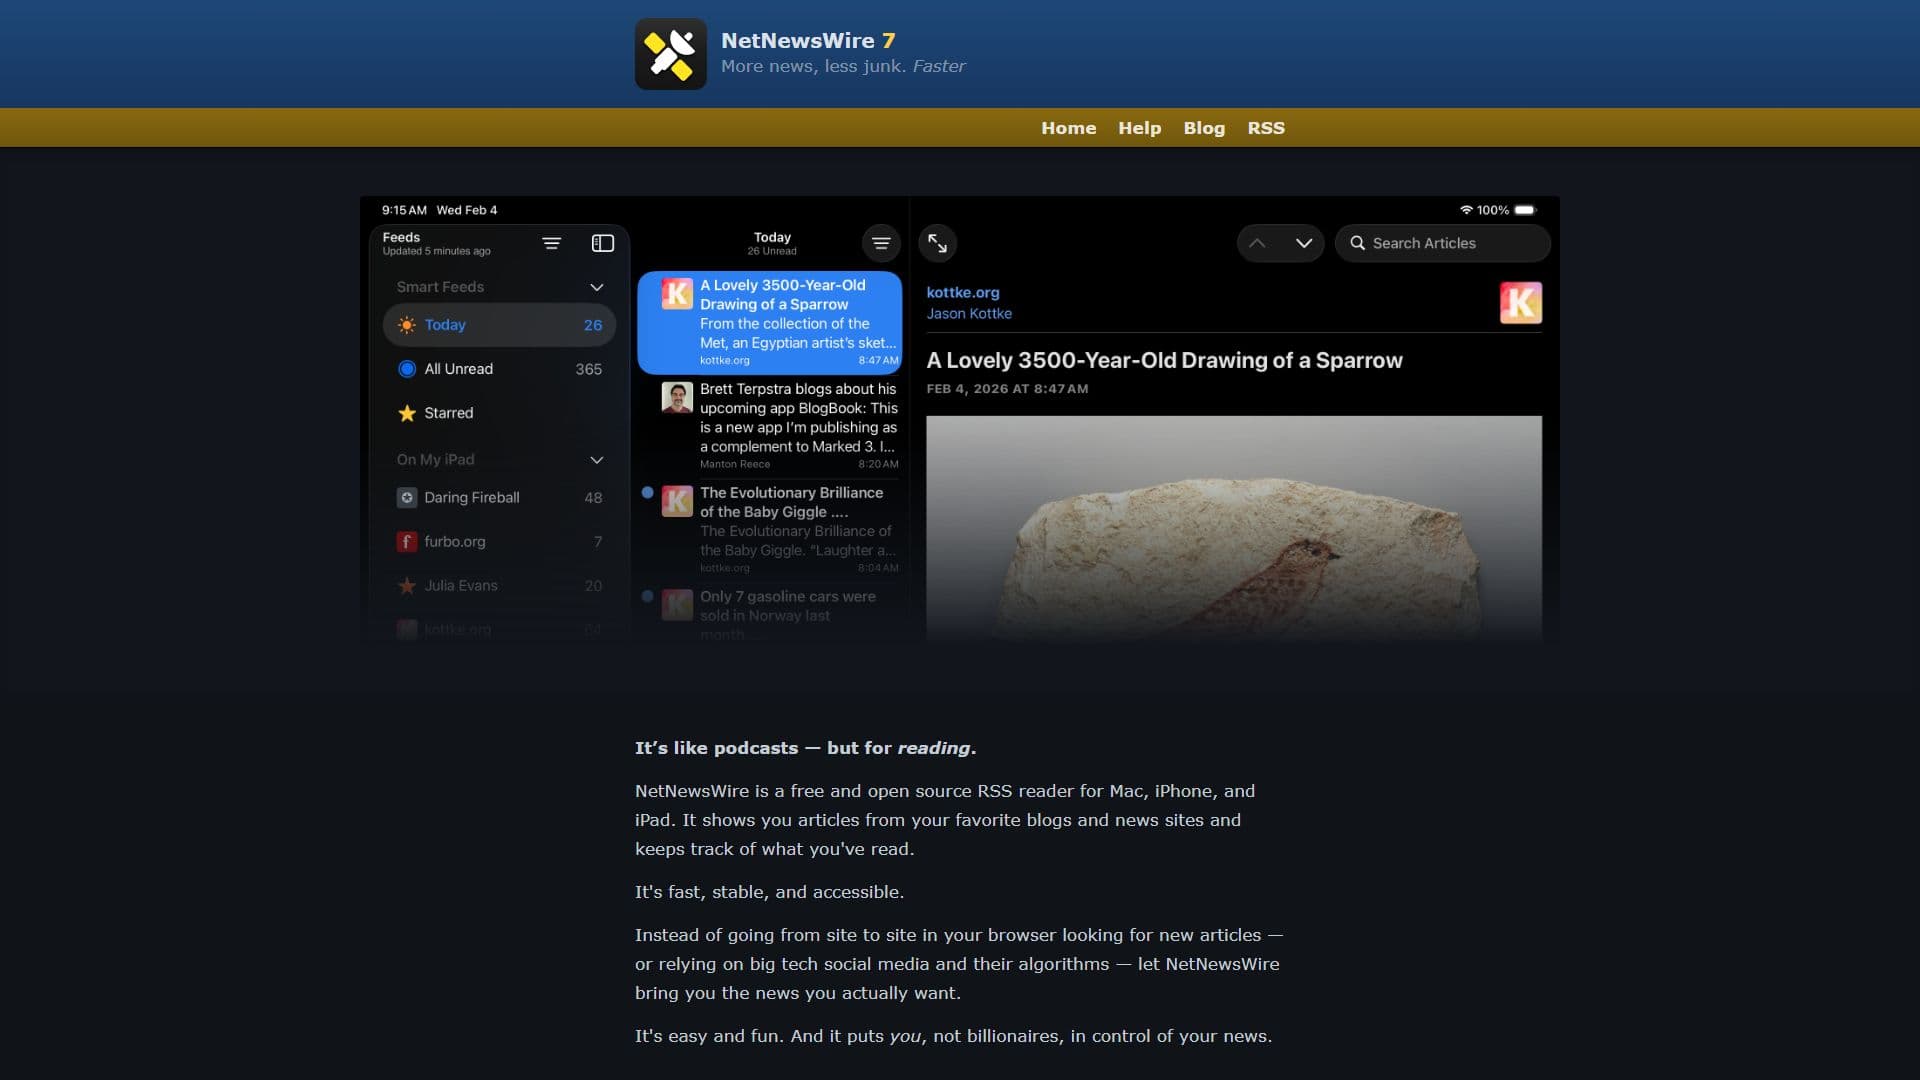Viewport: 1920px width, 1080px height.
Task: Open the RSS navigation link
Action: [x=1265, y=128]
